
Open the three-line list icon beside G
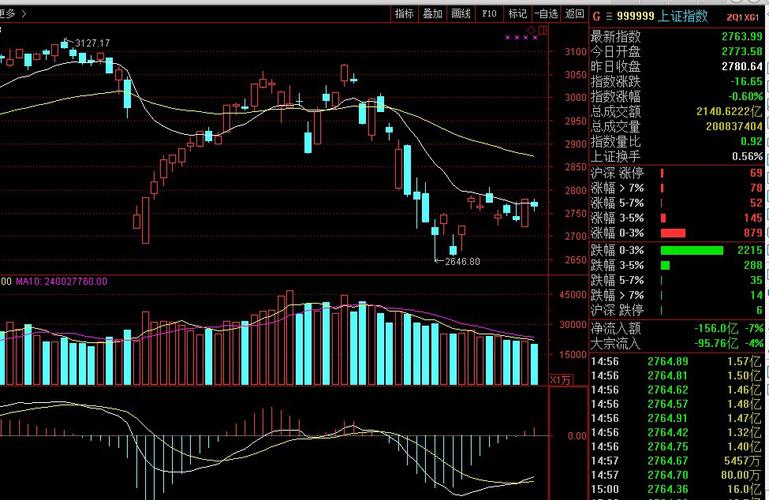coord(609,17)
